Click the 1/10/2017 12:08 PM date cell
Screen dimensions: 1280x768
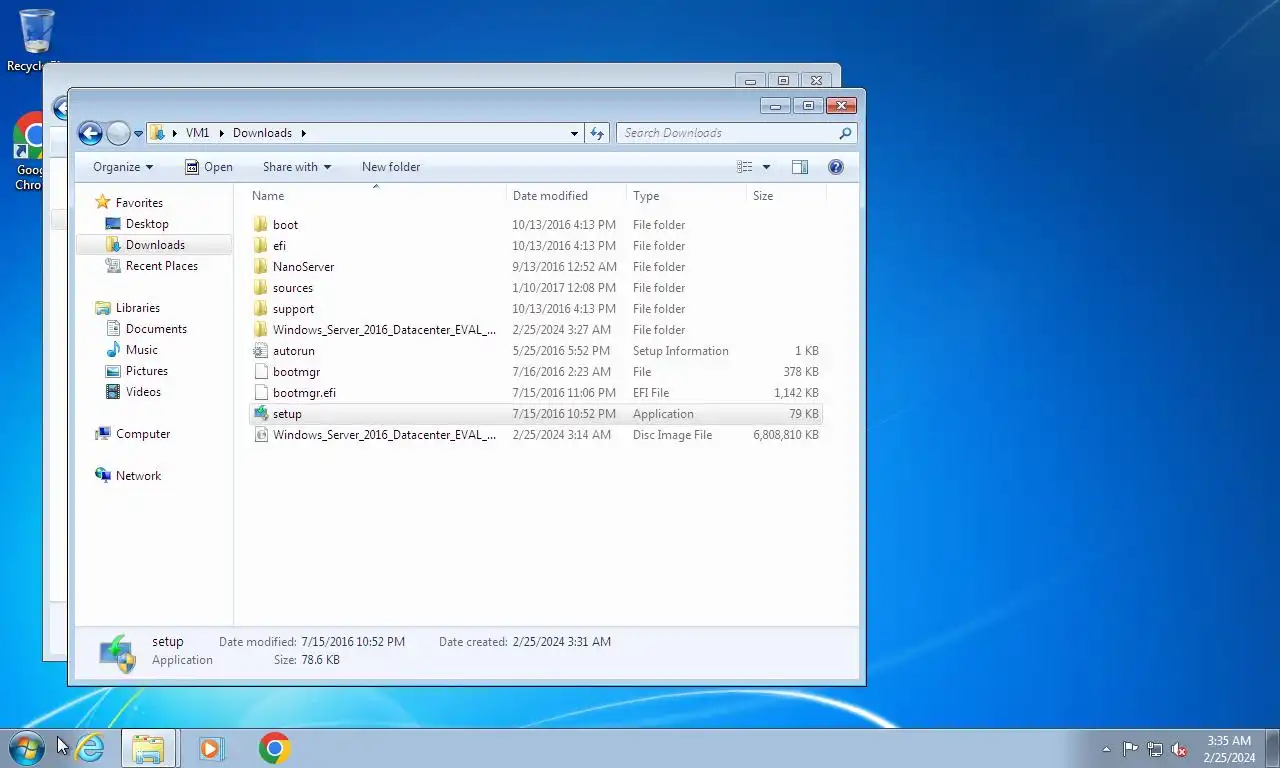[x=564, y=288]
